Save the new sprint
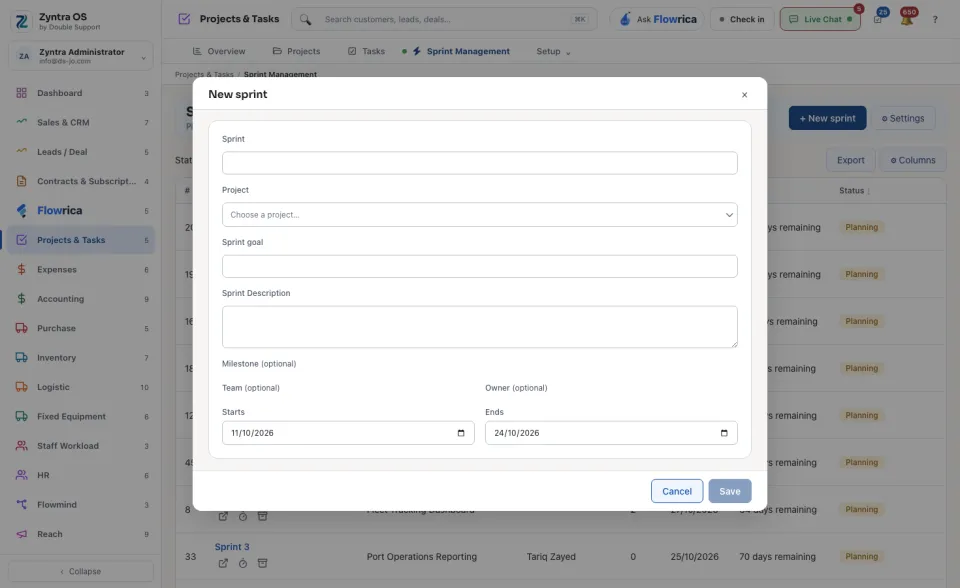Screen dimensions: 960x588 (730, 491)
